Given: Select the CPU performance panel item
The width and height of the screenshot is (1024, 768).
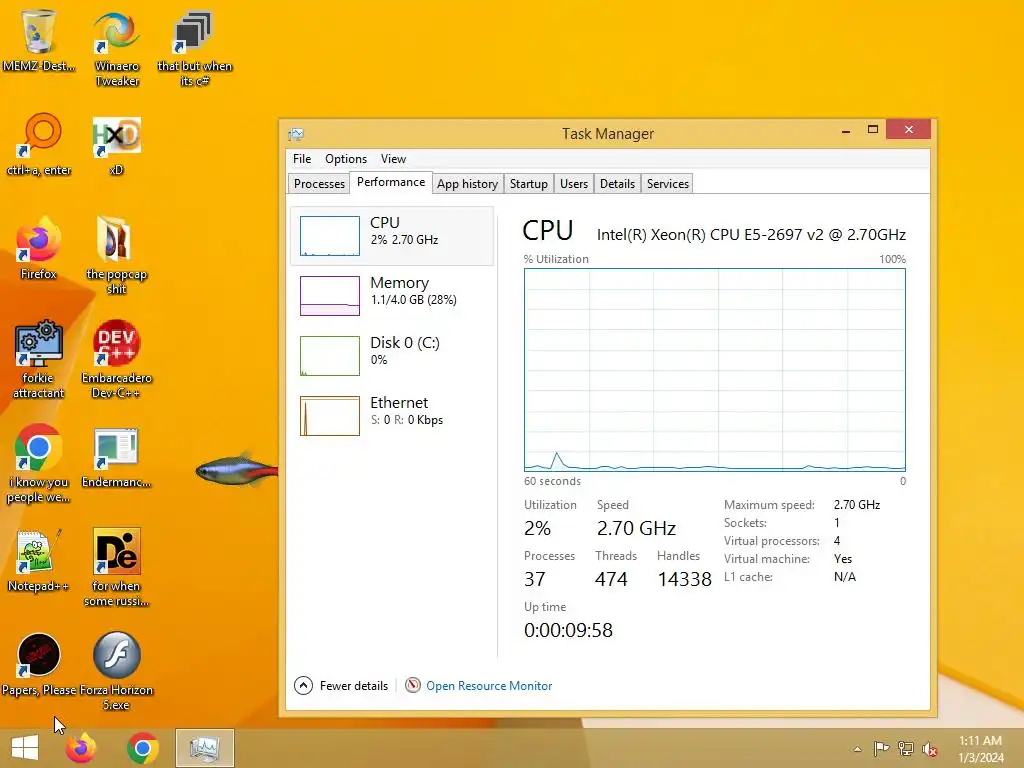Looking at the screenshot, I should (392, 236).
